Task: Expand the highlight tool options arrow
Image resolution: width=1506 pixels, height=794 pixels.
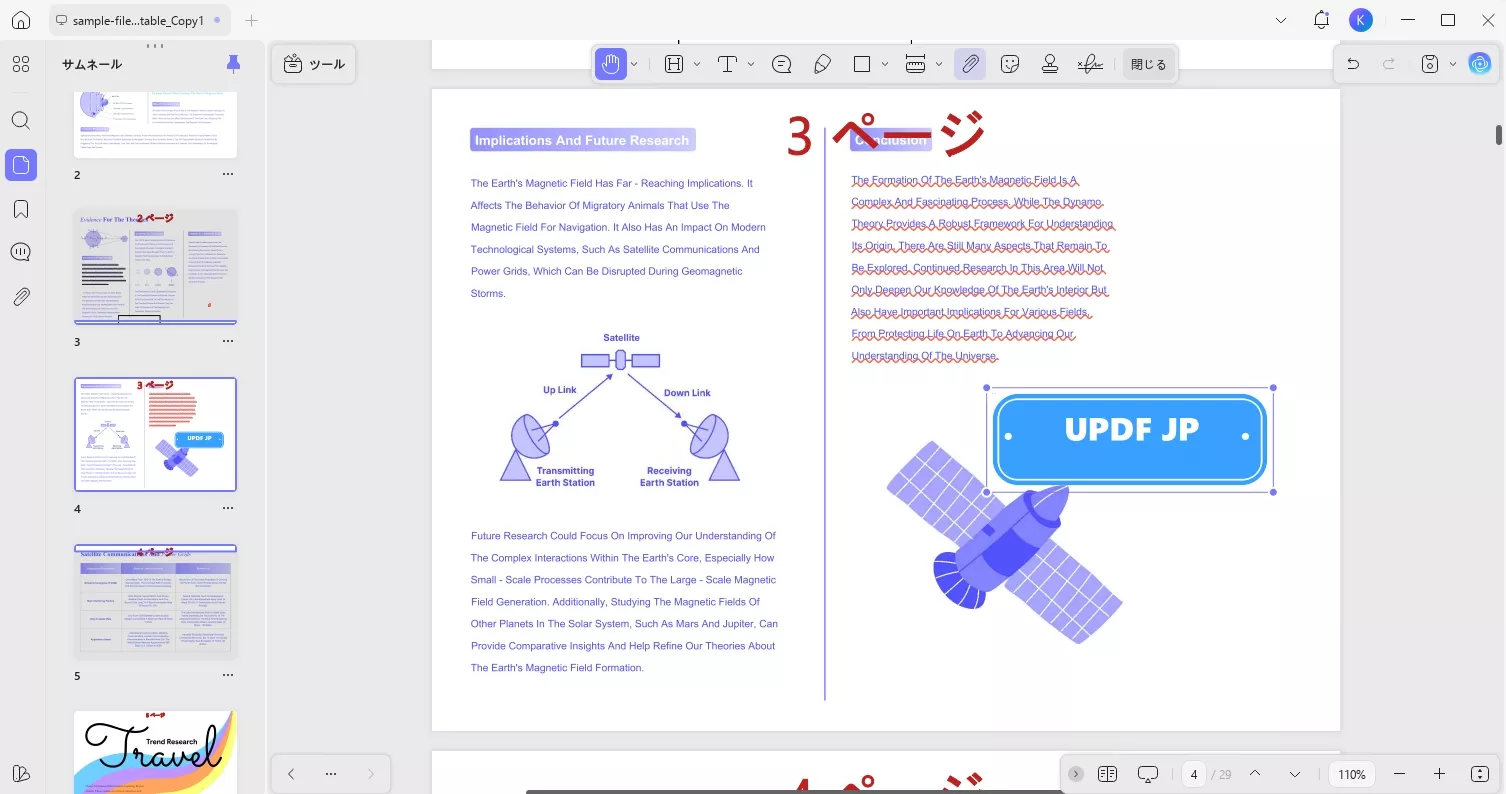Action: pos(697,64)
